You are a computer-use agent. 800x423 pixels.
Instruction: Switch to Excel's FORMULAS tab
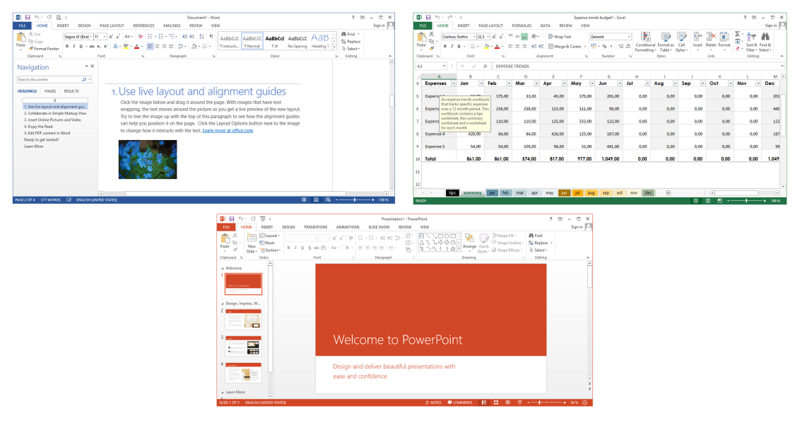click(521, 26)
